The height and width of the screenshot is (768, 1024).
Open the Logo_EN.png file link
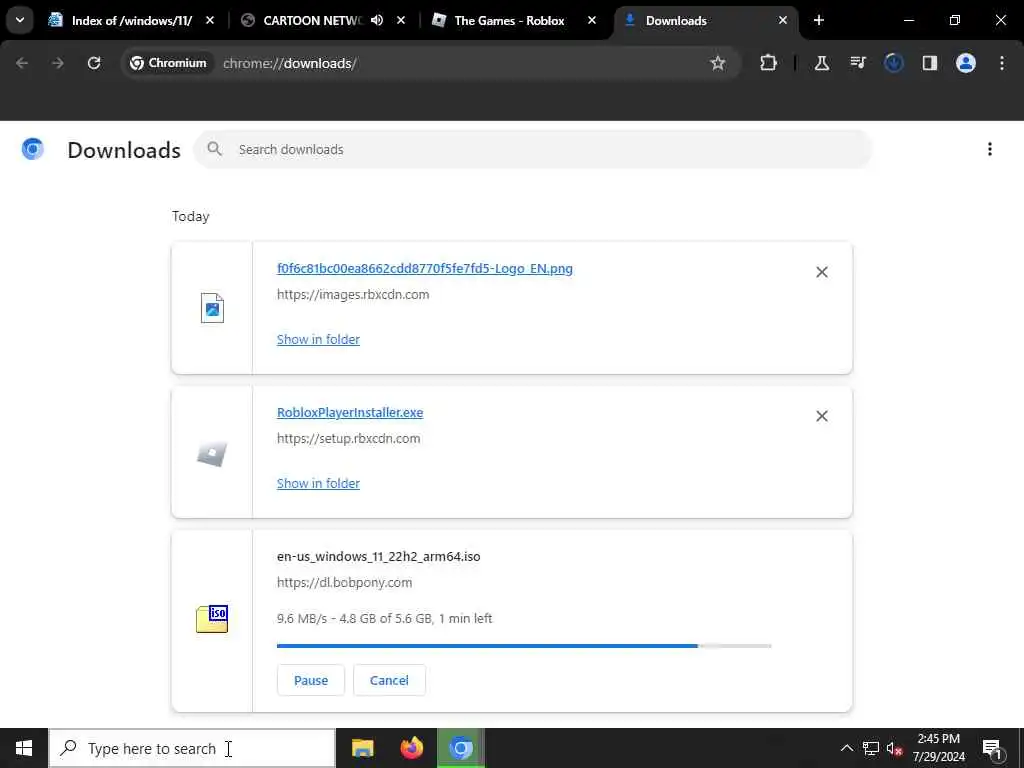pyautogui.click(x=424, y=268)
